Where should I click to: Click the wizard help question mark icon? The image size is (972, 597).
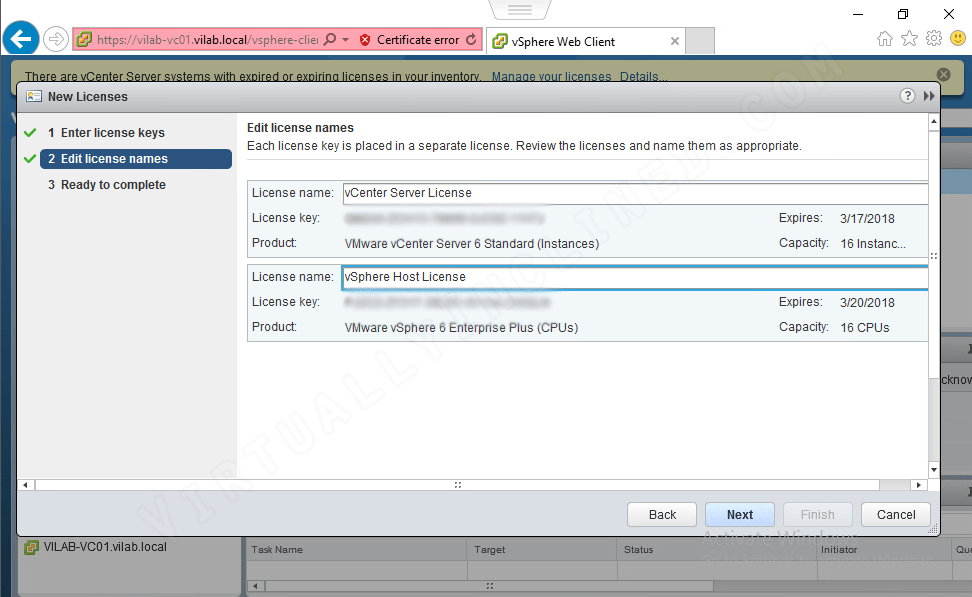(x=907, y=96)
